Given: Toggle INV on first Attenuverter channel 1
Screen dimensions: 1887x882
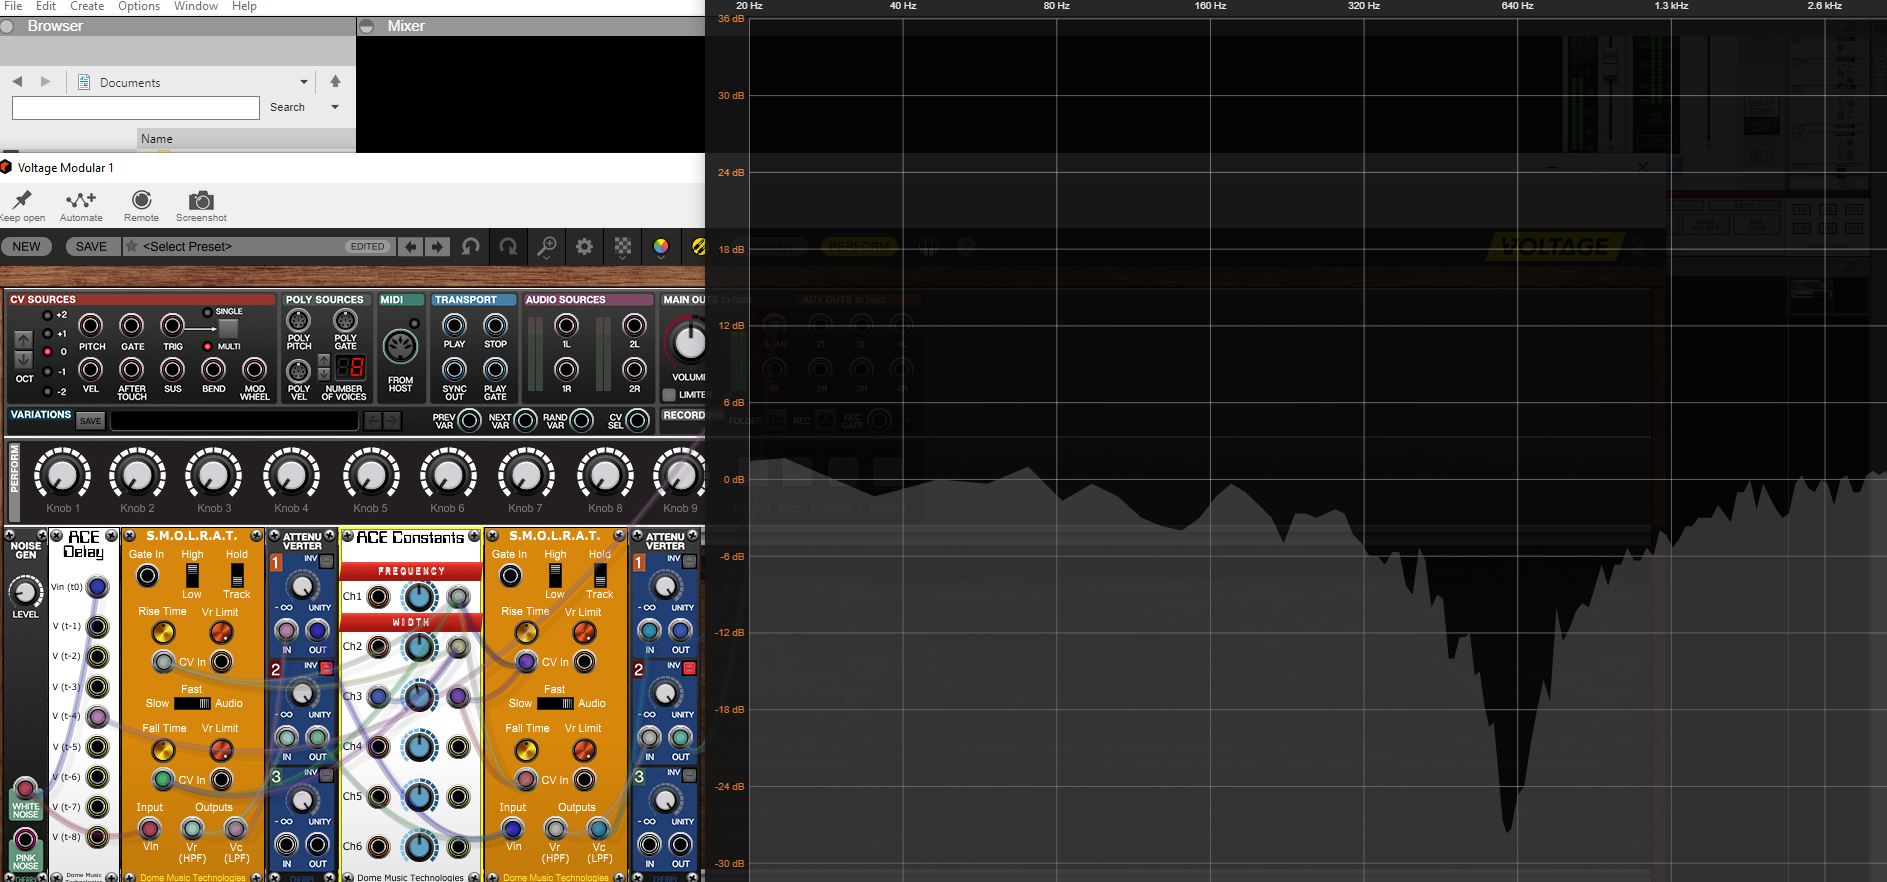Looking at the screenshot, I should (x=326, y=561).
